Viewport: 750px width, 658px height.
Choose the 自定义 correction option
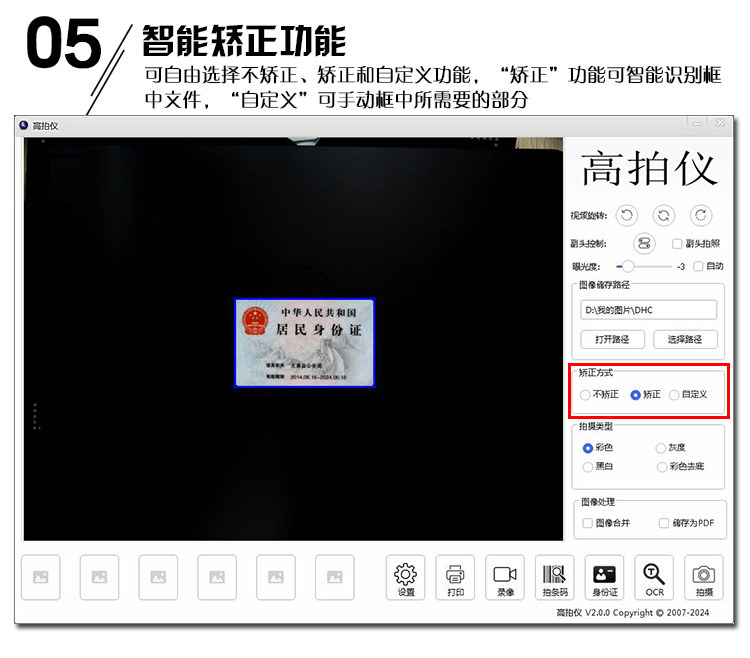click(x=674, y=395)
